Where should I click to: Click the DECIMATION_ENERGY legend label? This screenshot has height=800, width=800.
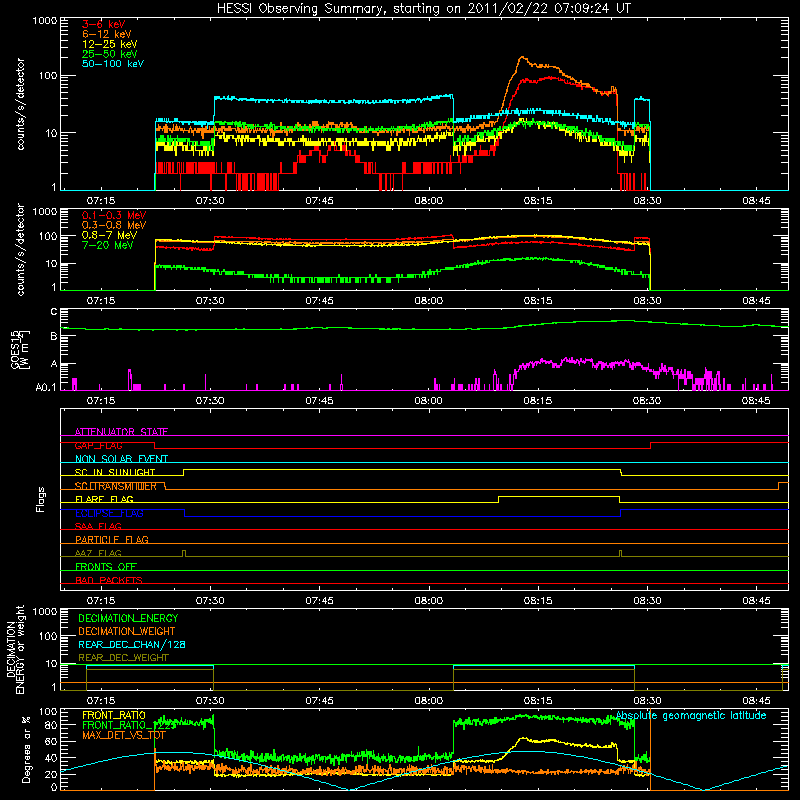pos(128,618)
